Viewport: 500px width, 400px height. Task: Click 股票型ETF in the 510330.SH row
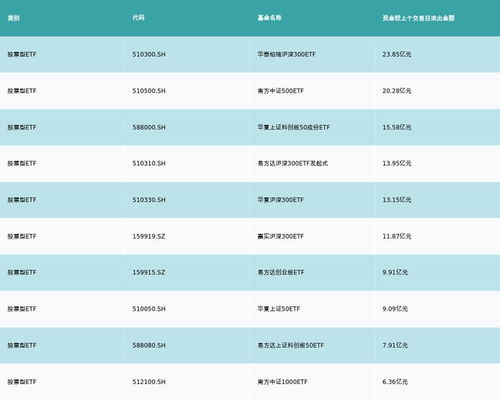click(22, 200)
